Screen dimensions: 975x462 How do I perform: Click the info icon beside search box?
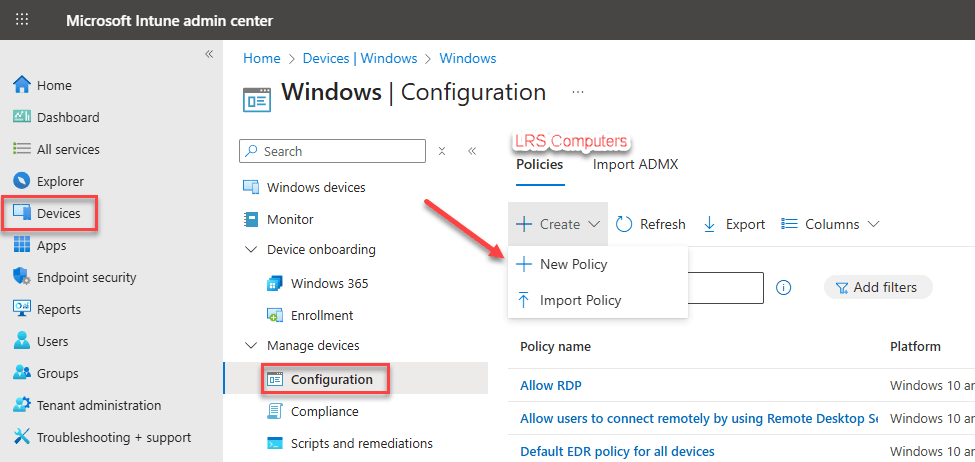784,288
